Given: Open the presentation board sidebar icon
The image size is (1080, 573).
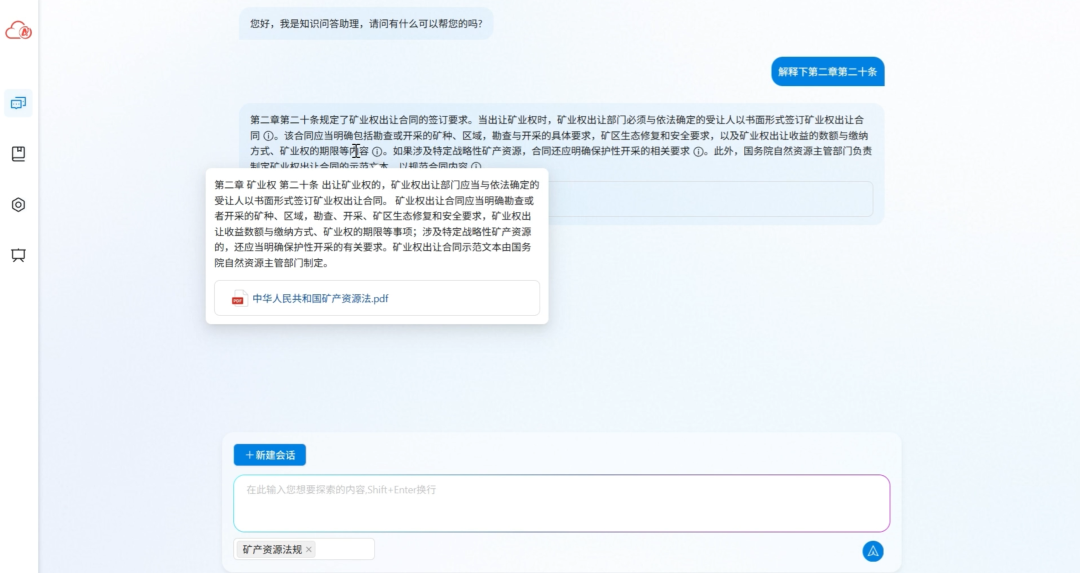Looking at the screenshot, I should (x=19, y=256).
